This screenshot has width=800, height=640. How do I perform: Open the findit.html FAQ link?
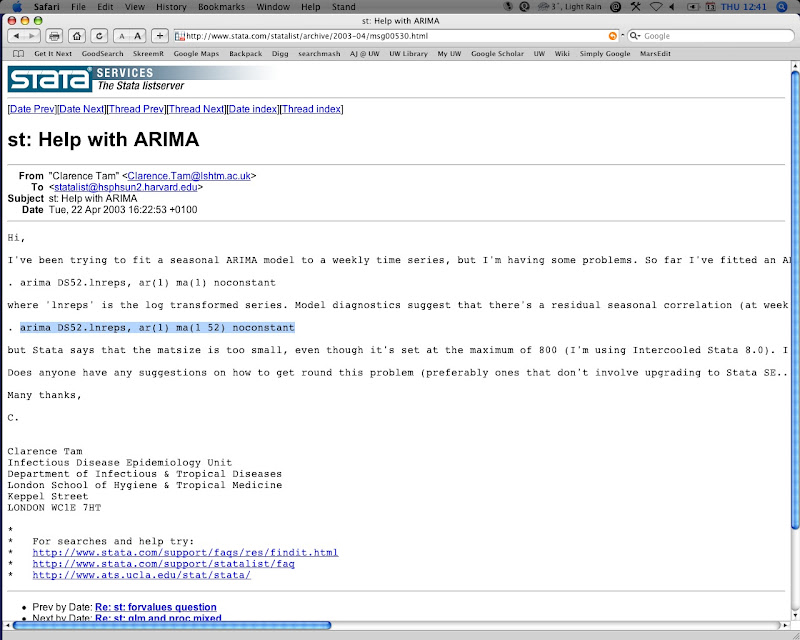(185, 552)
